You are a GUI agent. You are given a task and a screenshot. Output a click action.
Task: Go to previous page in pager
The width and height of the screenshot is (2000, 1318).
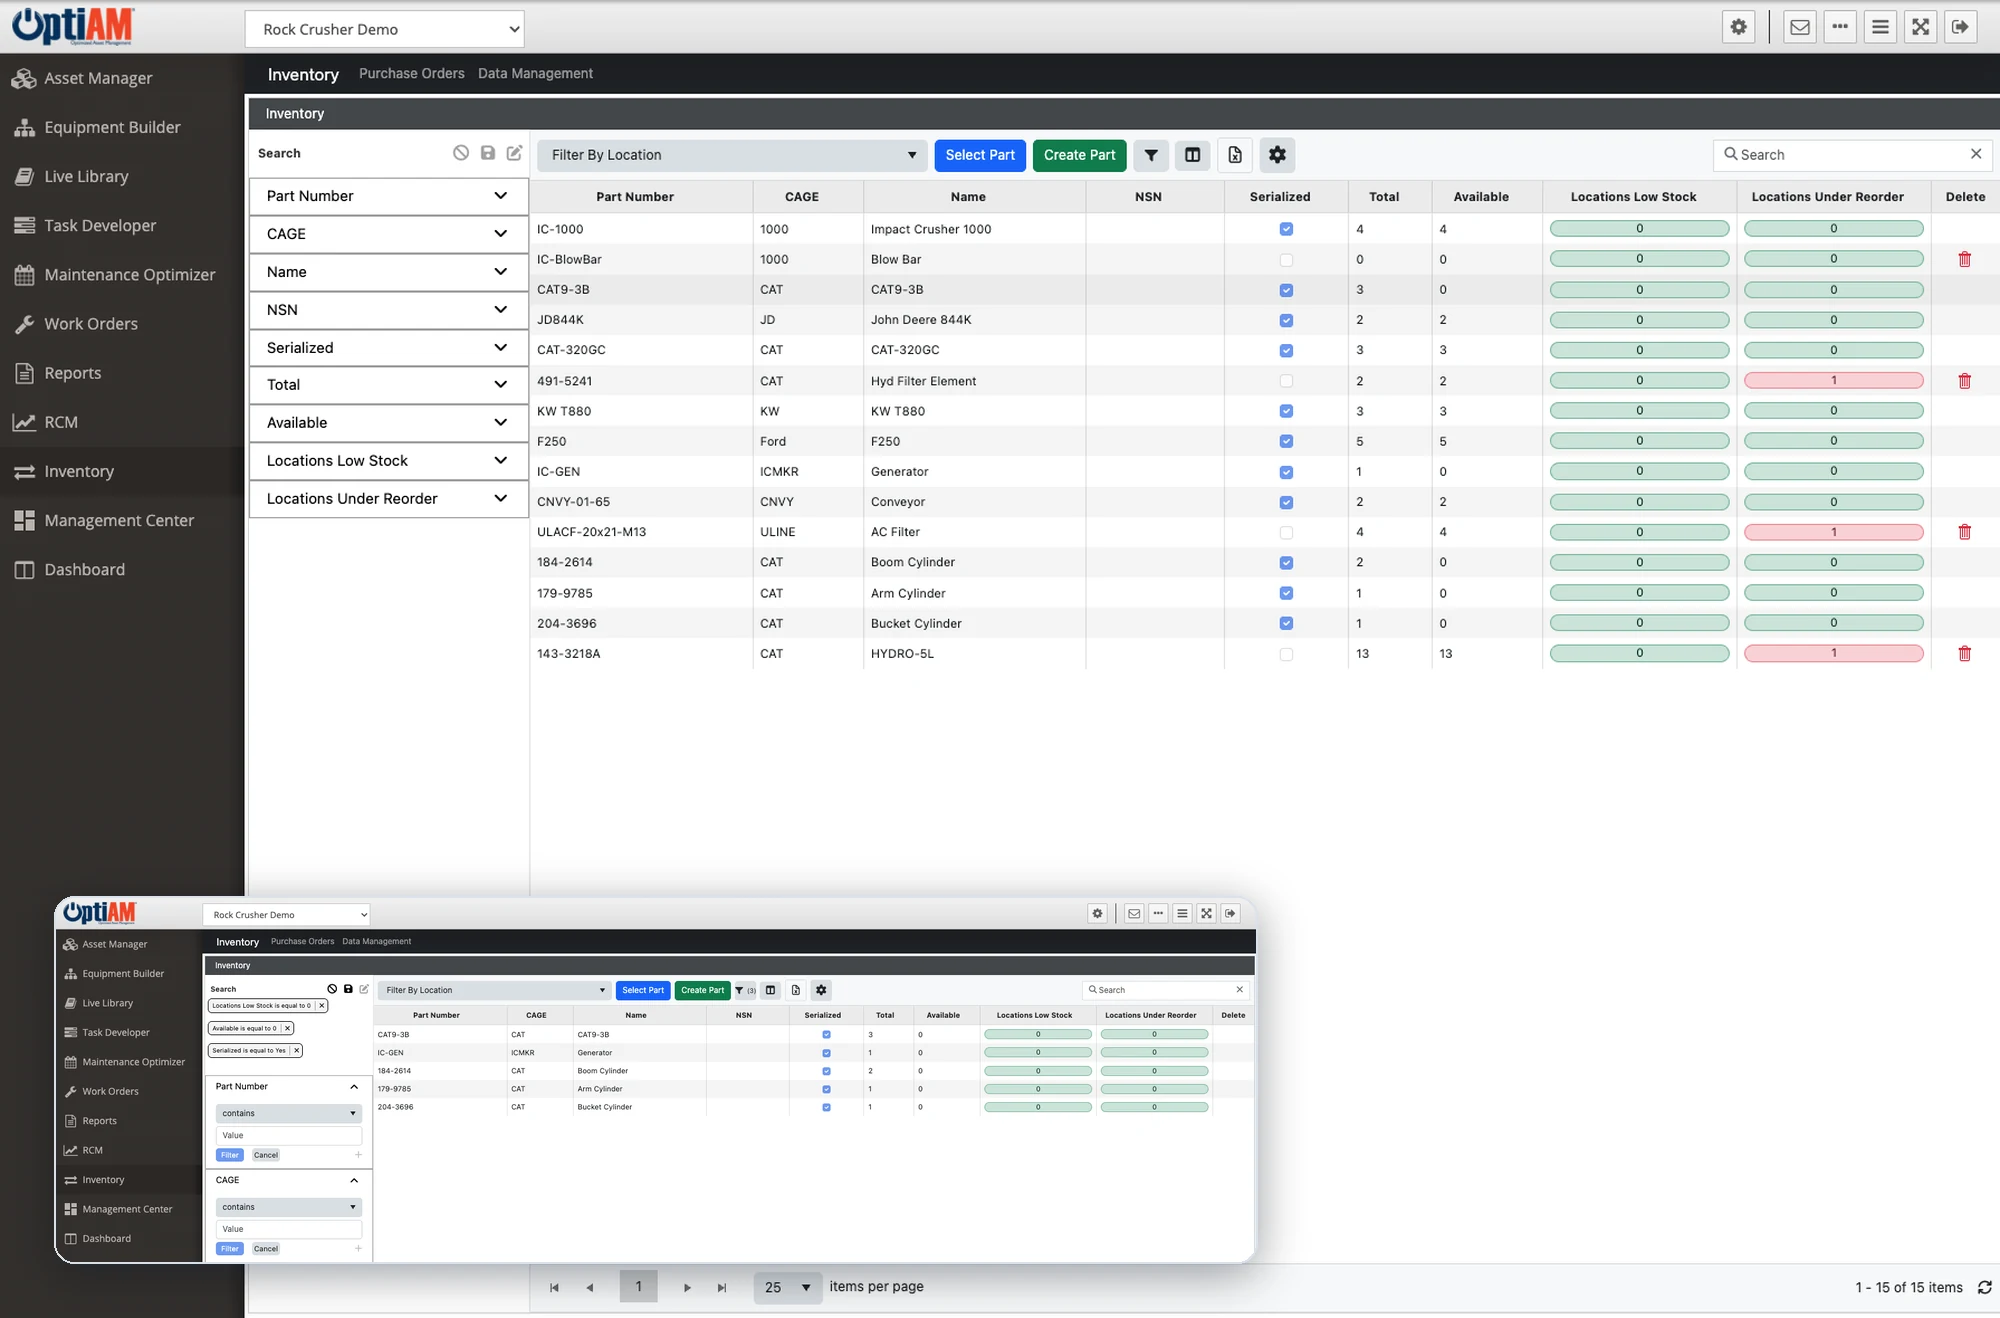[x=590, y=1288]
